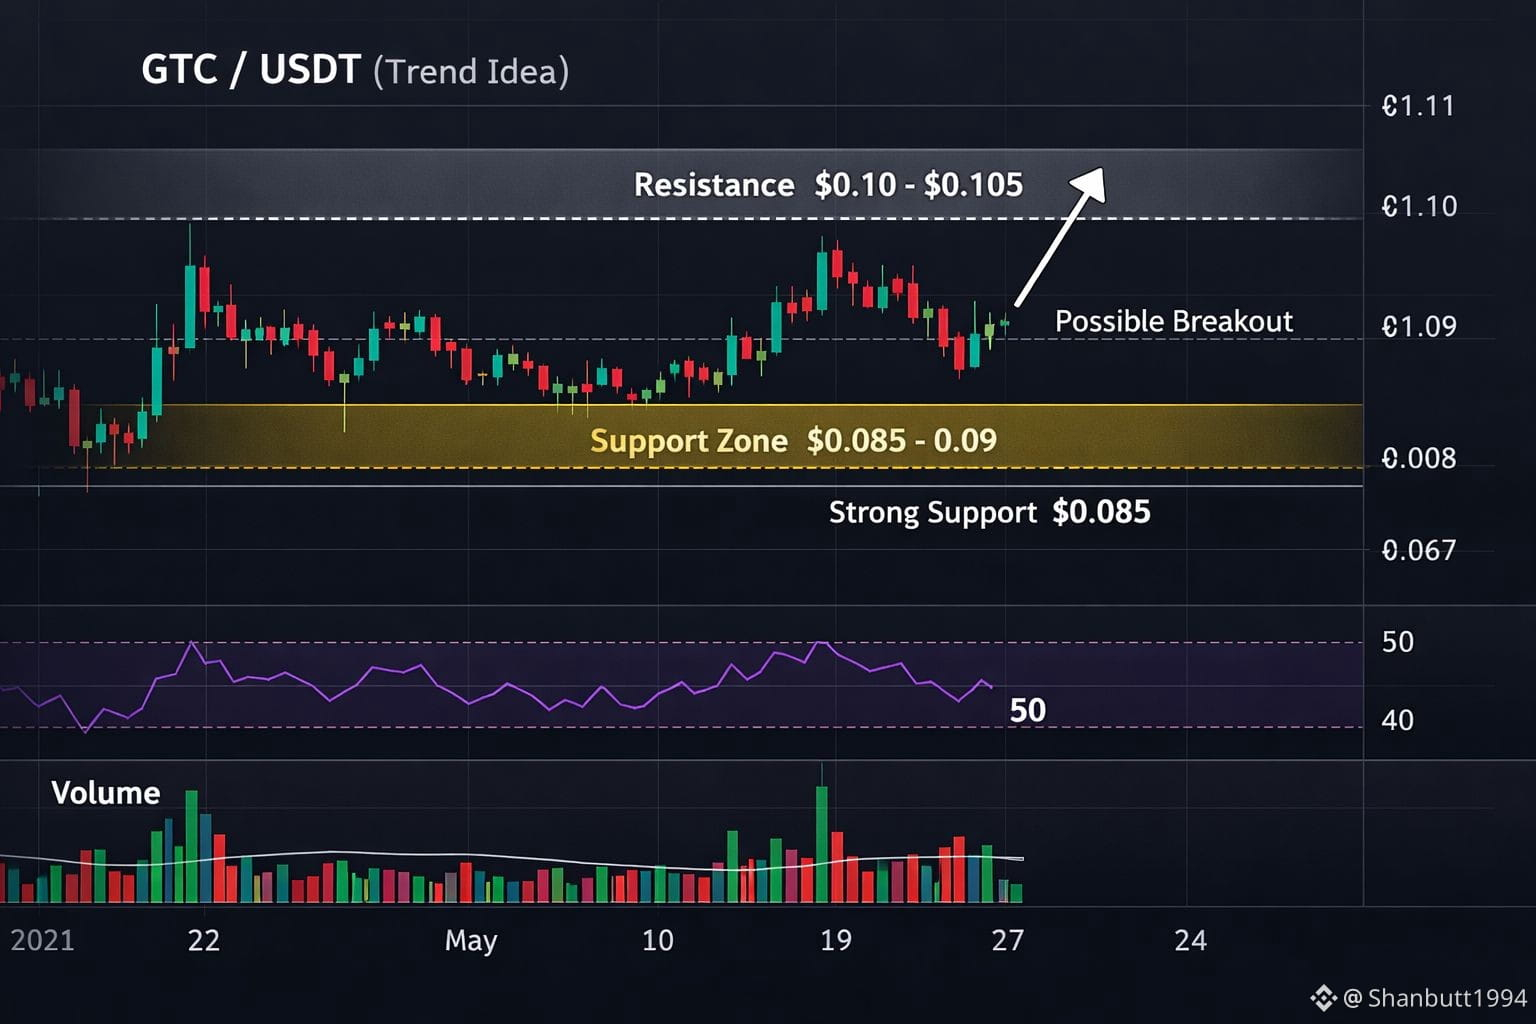Click the 2021 date axis label
Viewport: 1536px width, 1024px height.
[42, 940]
